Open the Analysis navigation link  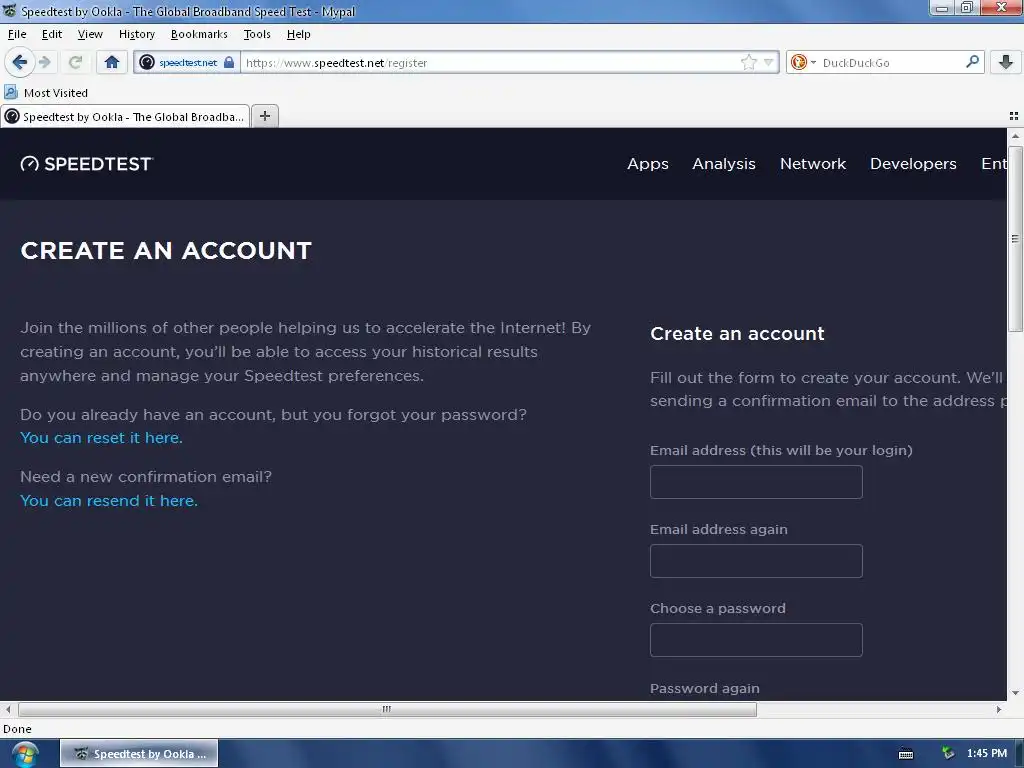tap(724, 164)
